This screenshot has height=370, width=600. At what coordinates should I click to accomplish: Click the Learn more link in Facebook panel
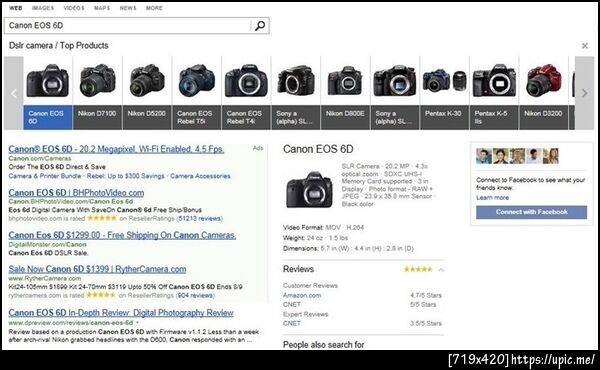(492, 198)
